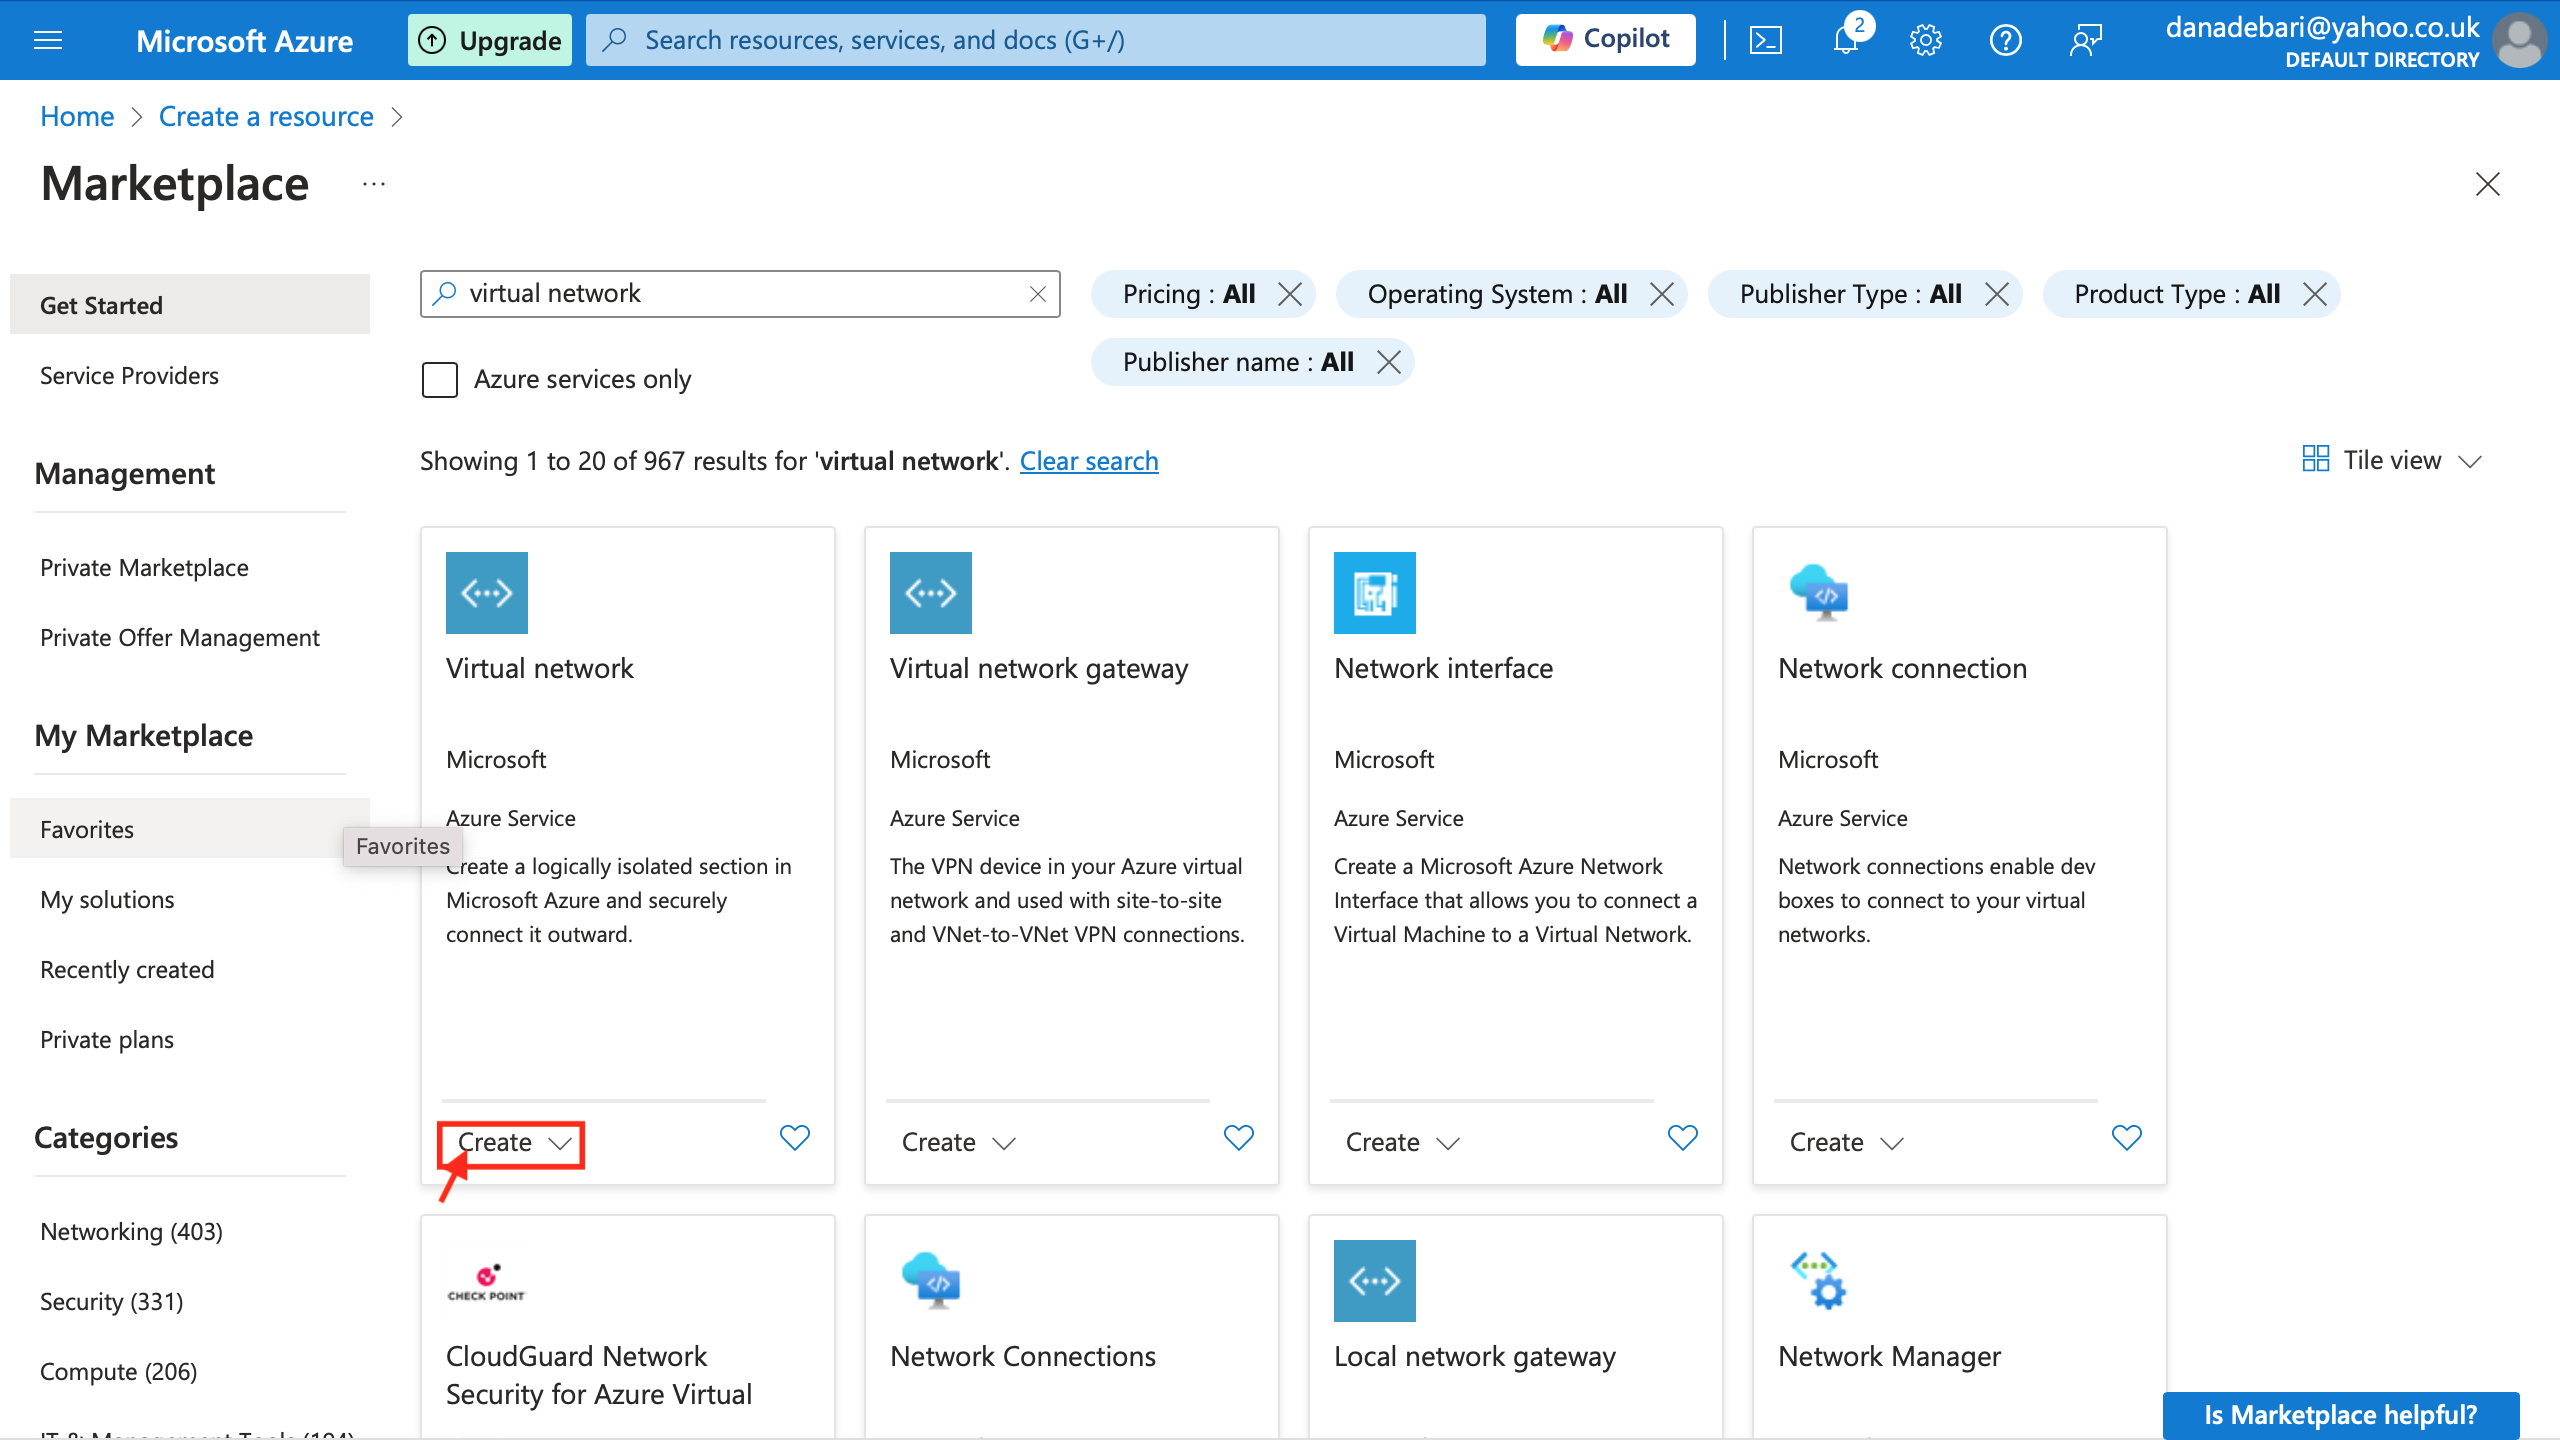Screen dimensions: 2560x1440
Task: Click the help question mark icon
Action: [2005, 40]
